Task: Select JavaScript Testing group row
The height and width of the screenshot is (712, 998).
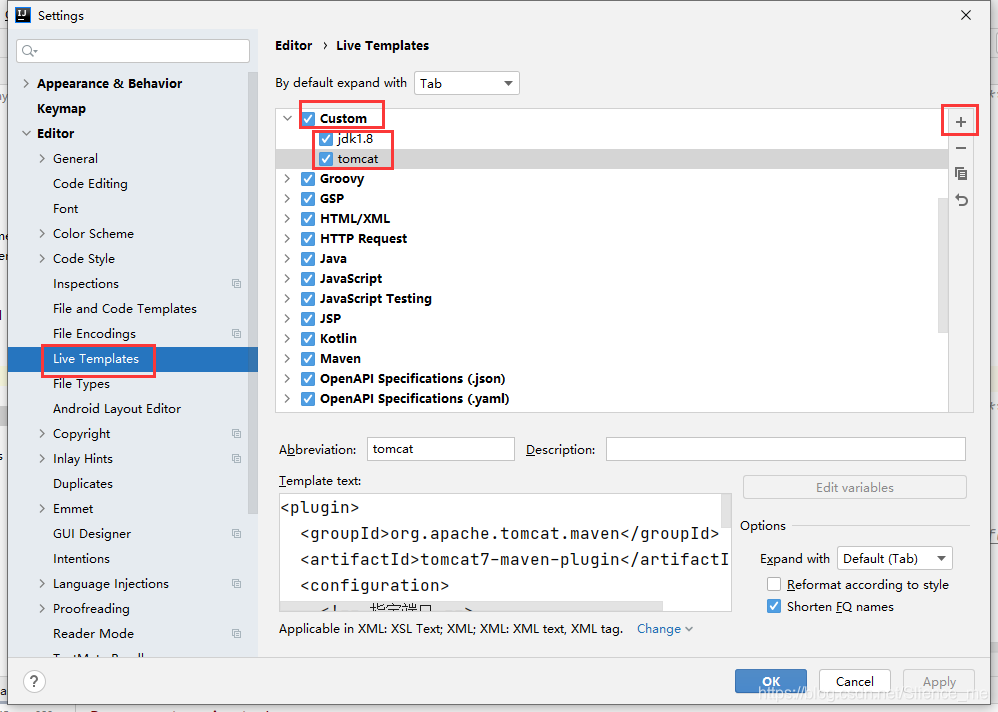Action: (x=612, y=298)
